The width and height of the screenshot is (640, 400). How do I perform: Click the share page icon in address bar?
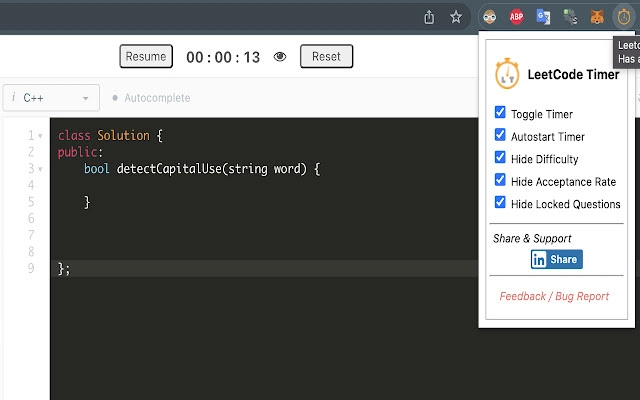(429, 16)
